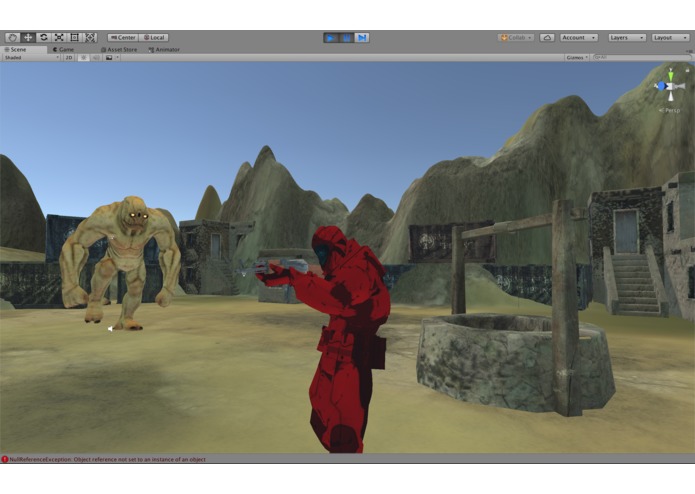The height and width of the screenshot is (494, 695).
Task: Open the Shaded draw mode dropdown
Action: coord(31,58)
